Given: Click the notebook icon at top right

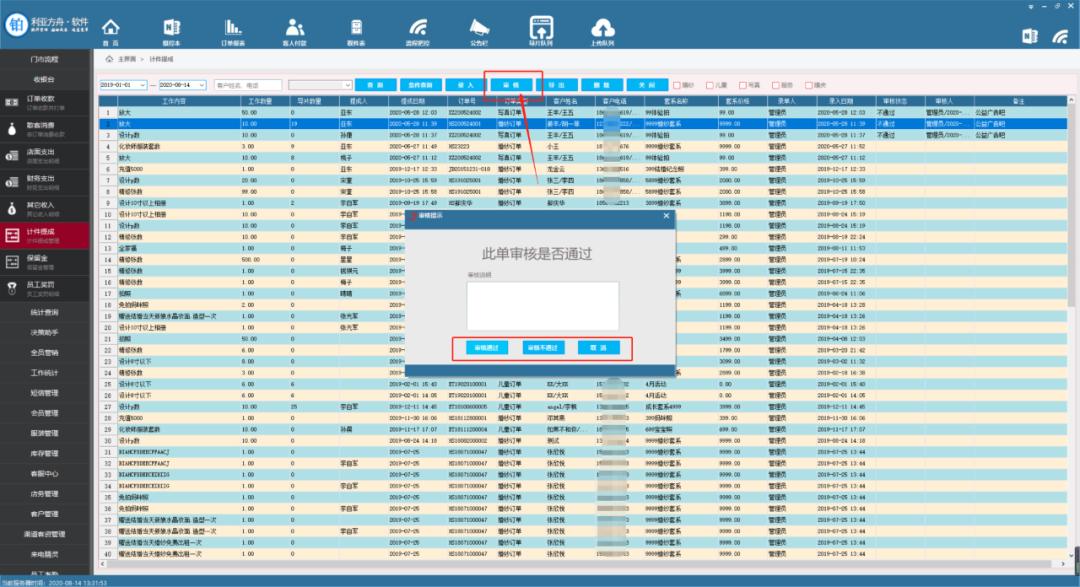Looking at the screenshot, I should [1030, 36].
